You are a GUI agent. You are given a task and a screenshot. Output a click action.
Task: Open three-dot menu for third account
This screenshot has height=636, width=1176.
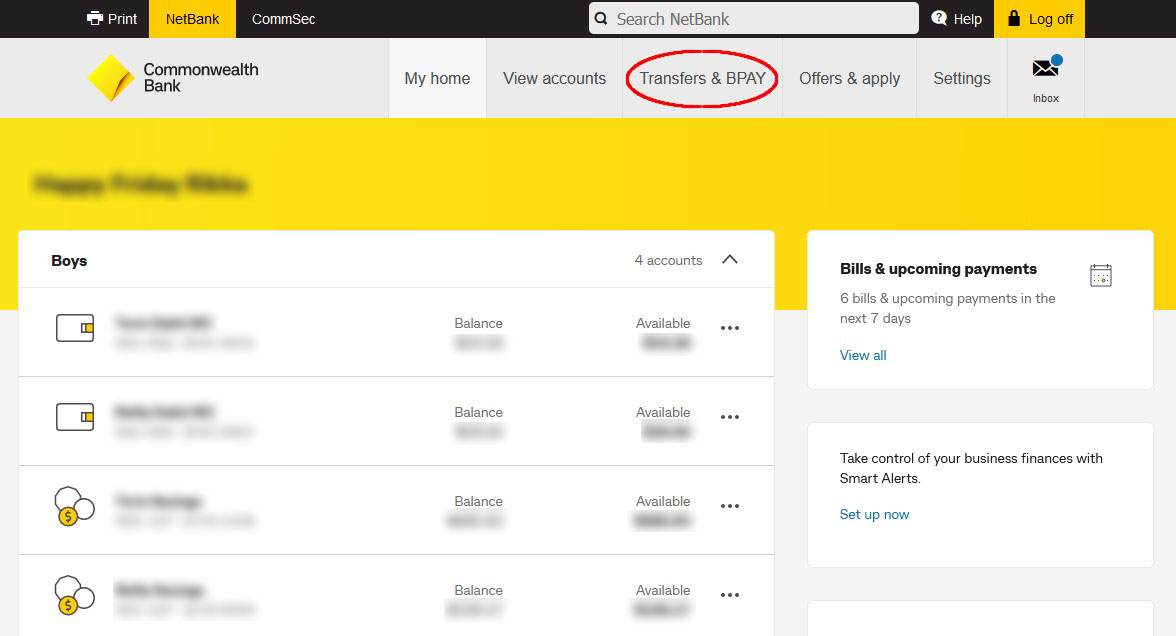[x=730, y=506]
